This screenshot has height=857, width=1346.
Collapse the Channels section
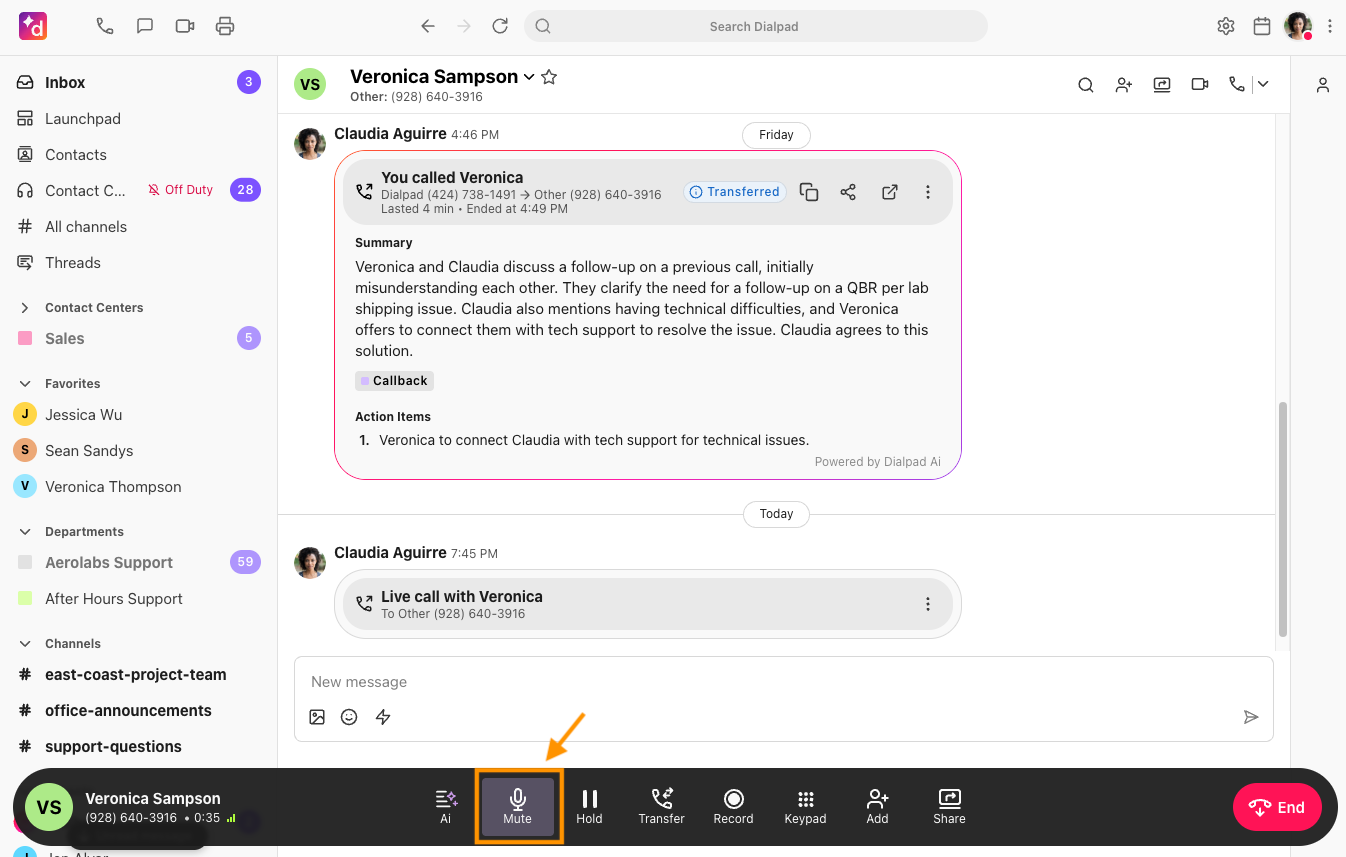click(25, 644)
